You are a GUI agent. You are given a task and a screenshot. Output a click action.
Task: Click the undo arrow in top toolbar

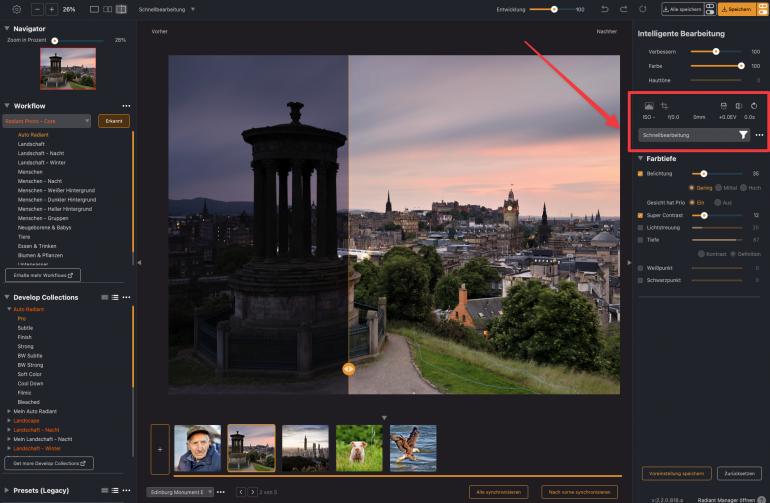point(605,9)
